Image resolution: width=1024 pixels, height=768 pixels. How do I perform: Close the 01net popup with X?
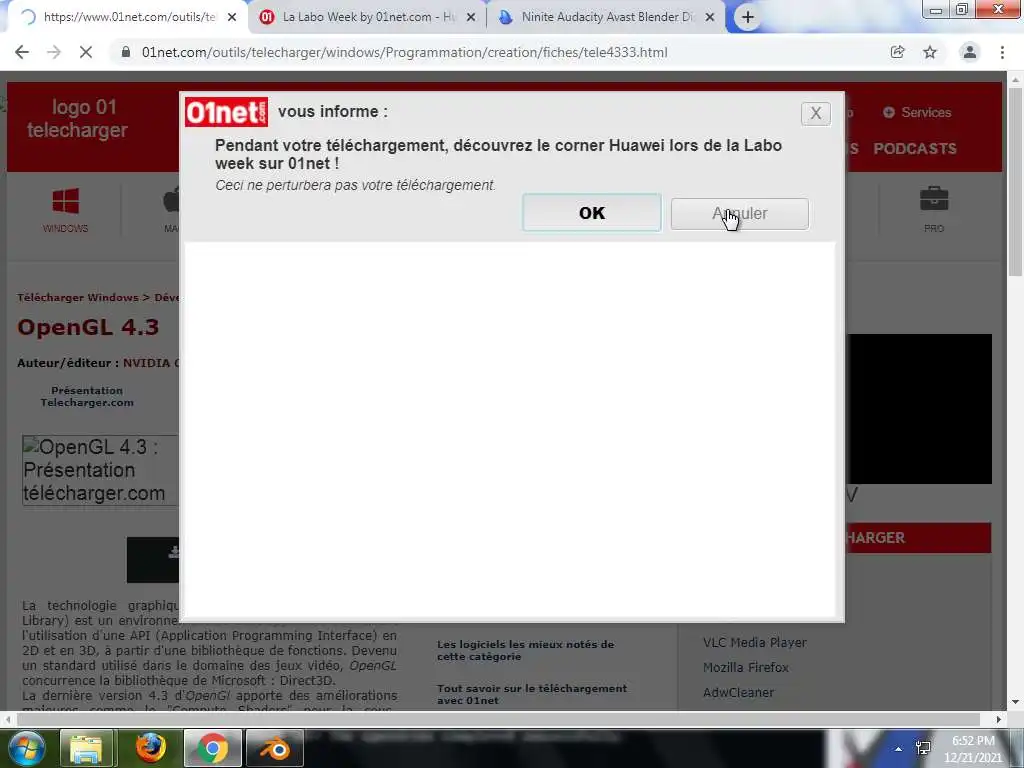[x=816, y=114]
